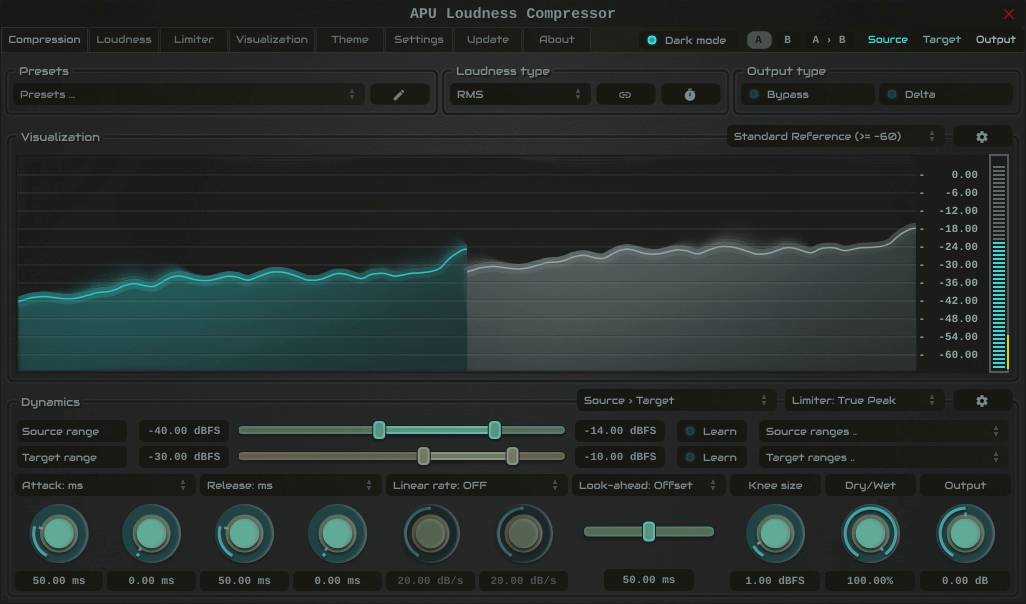Switch to Loudness tab
Image resolution: width=1026 pixels, height=604 pixels.
124,39
